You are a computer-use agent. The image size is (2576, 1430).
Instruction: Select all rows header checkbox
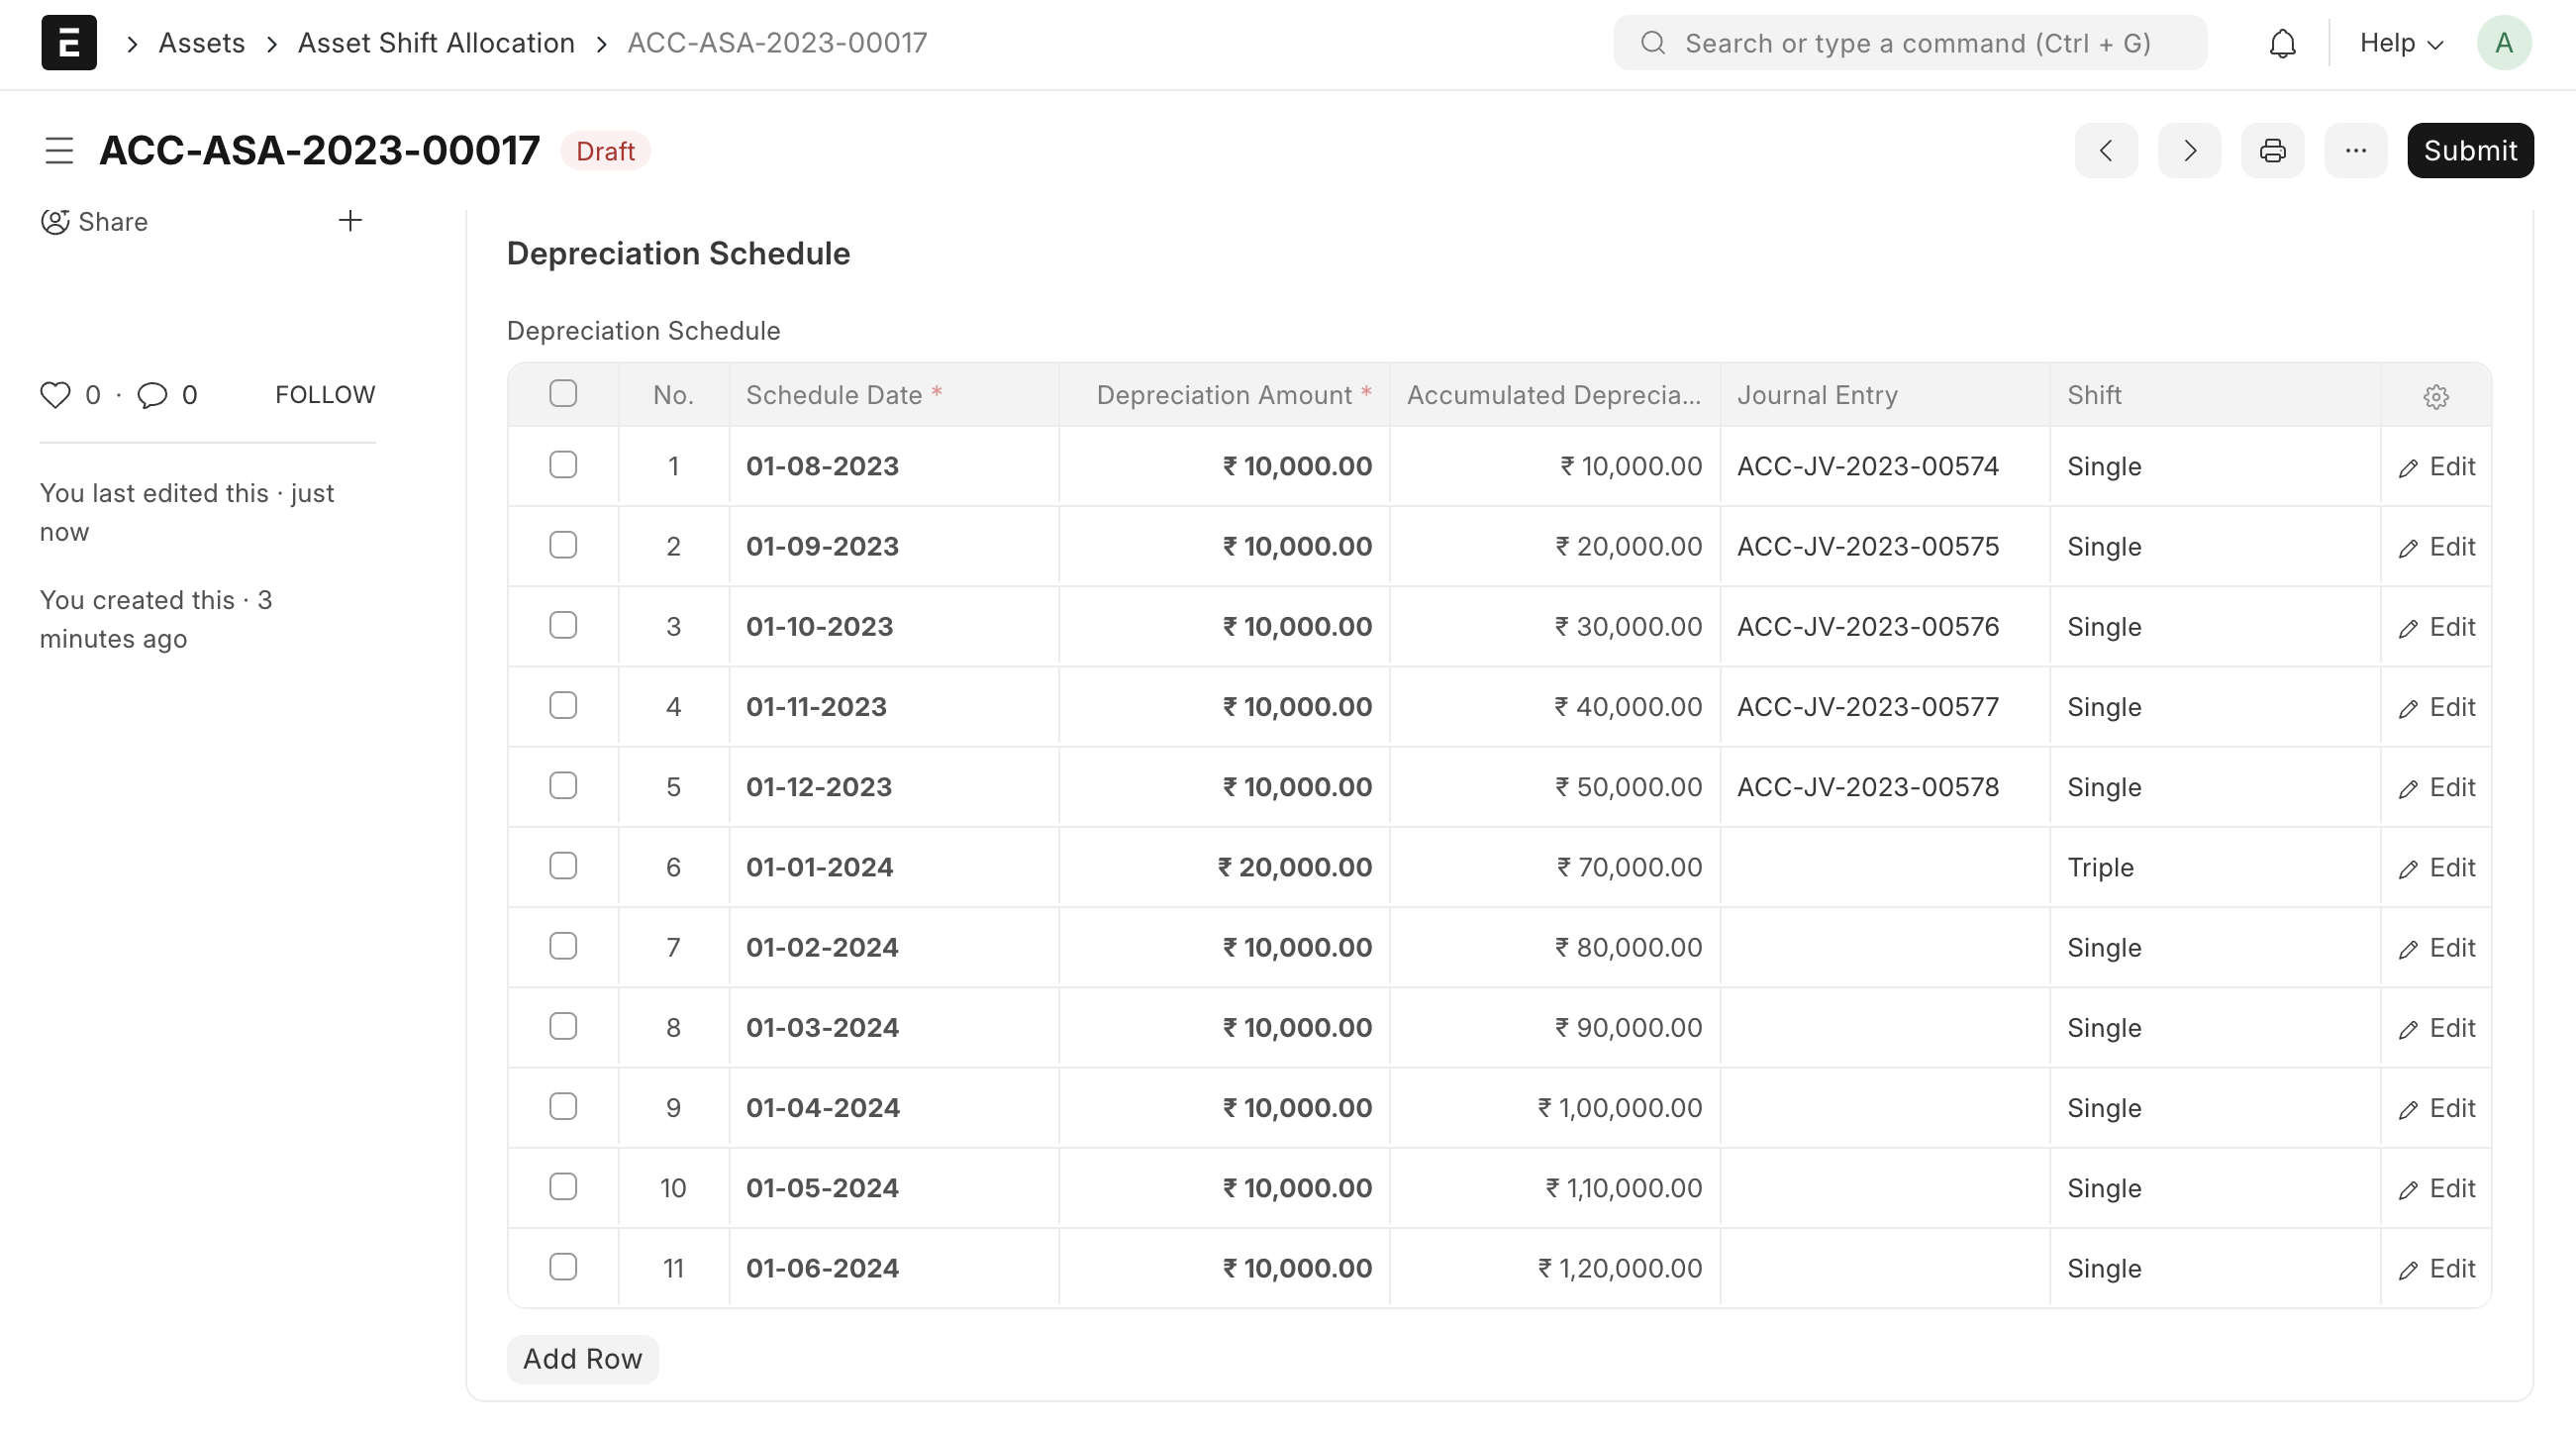click(x=563, y=394)
